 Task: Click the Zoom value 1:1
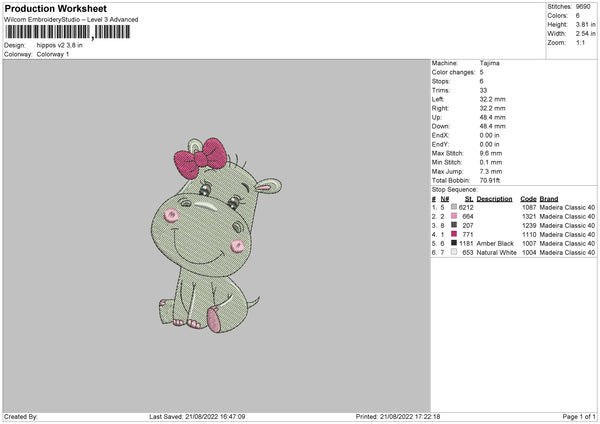(x=580, y=43)
